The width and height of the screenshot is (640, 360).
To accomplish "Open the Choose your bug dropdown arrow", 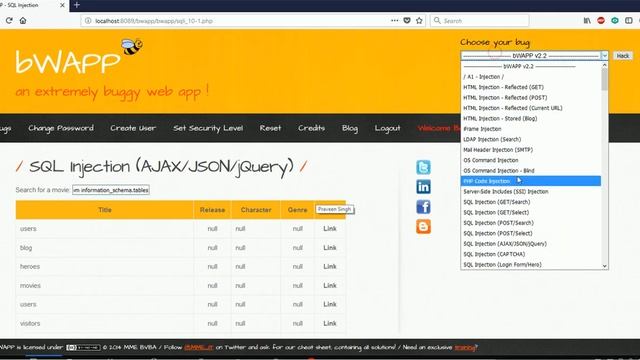I will (x=604, y=56).
